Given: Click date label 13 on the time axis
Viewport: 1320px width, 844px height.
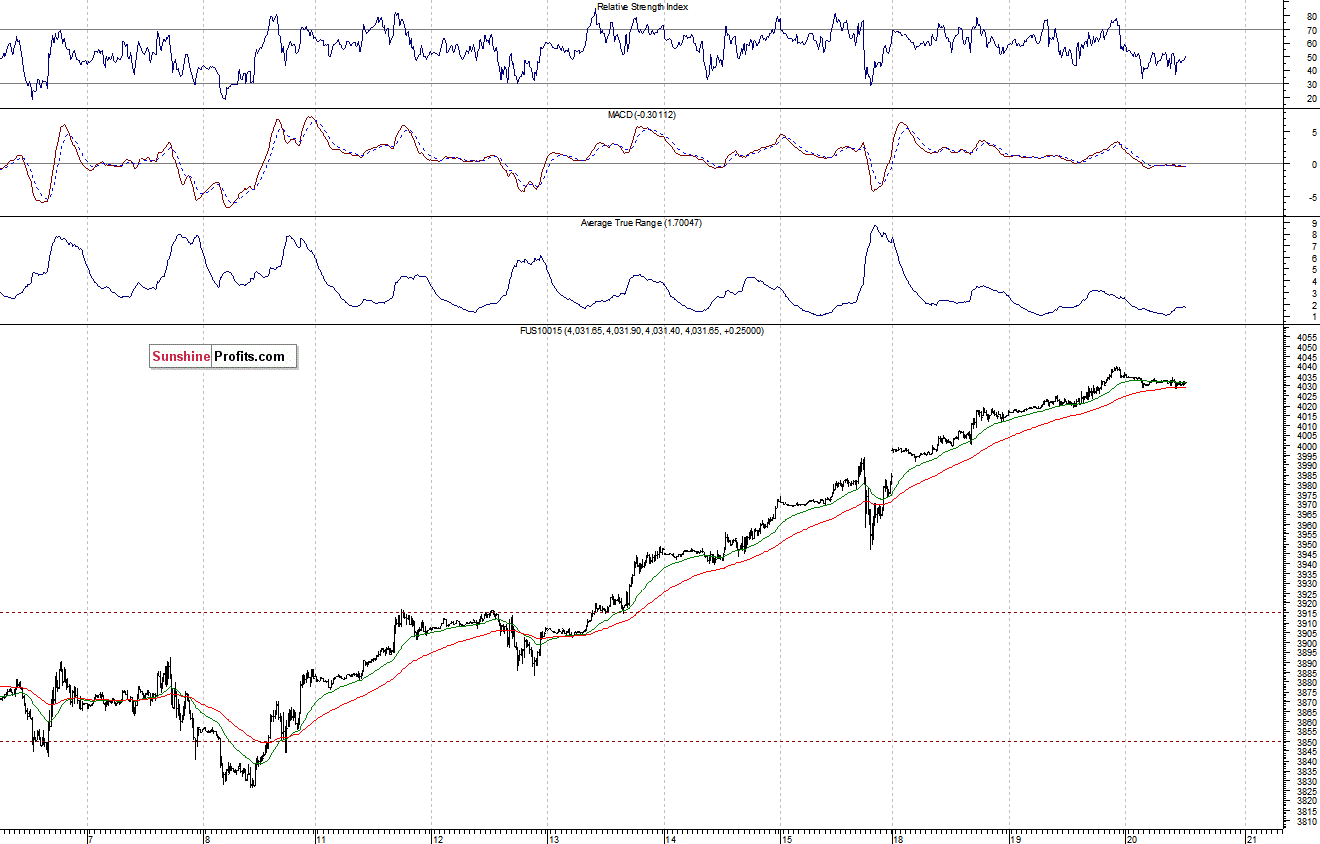Looking at the screenshot, I should 554,838.
